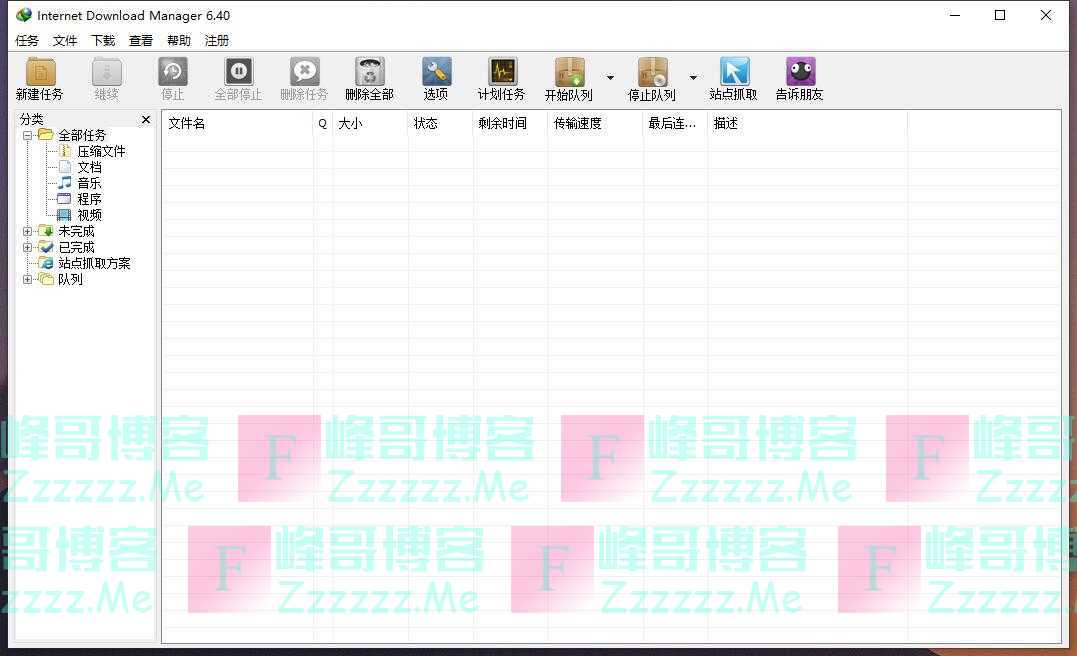This screenshot has height=656, width=1077.
Task: Expand the 未完成 tree node
Action: [x=27, y=231]
